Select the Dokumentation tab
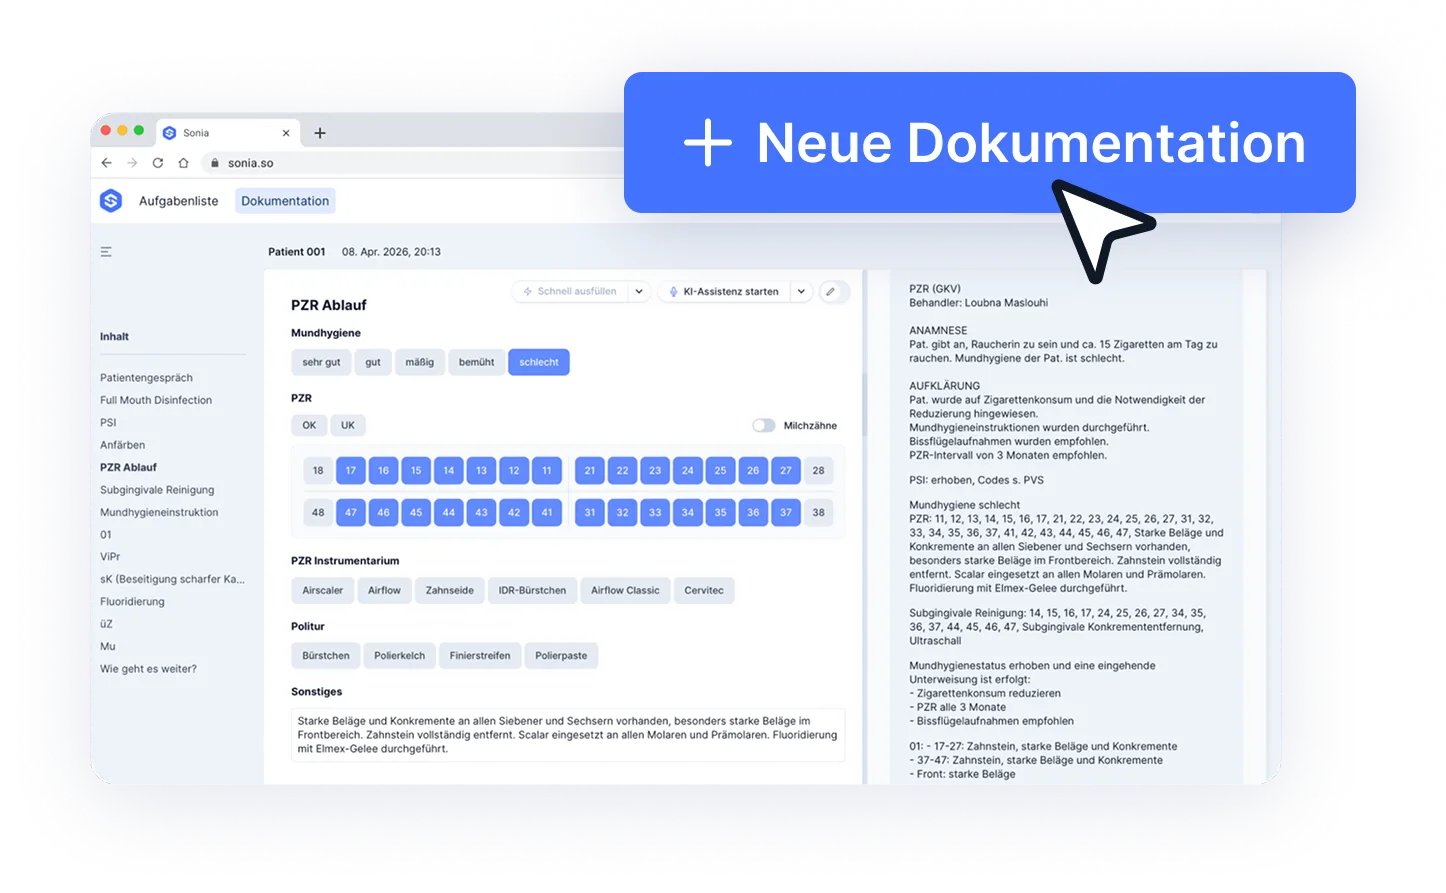This screenshot has height=893, width=1446. tap(284, 200)
